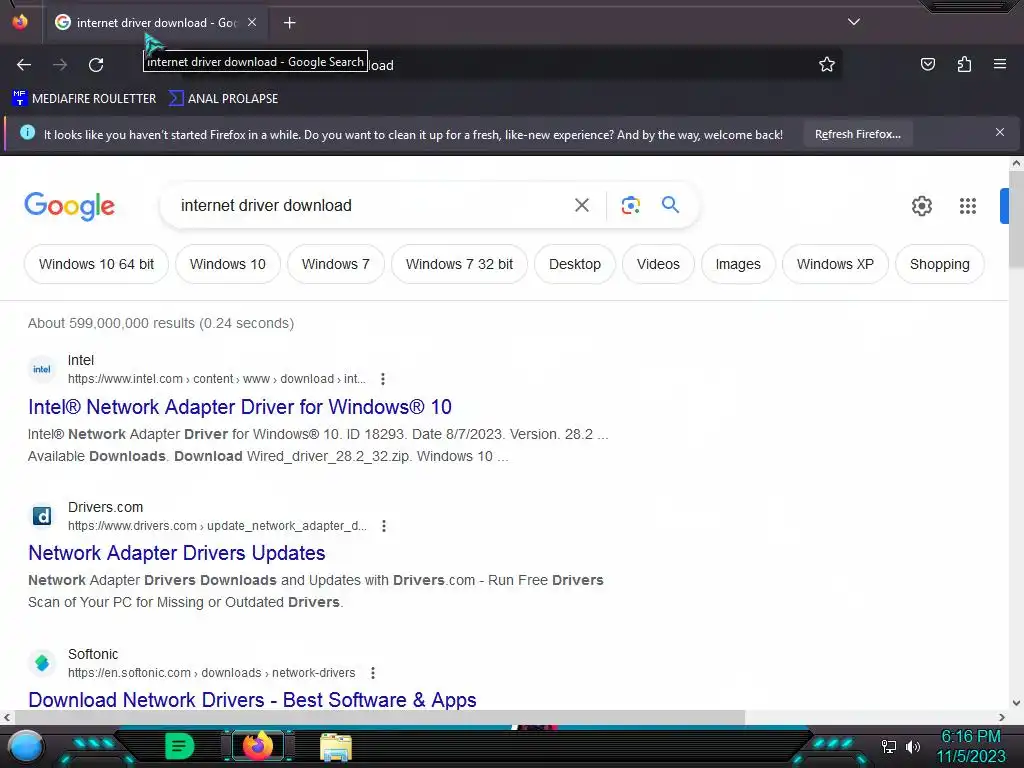Screen dimensions: 1024x768
Task: Click the Google search input field
Action: click(x=369, y=206)
